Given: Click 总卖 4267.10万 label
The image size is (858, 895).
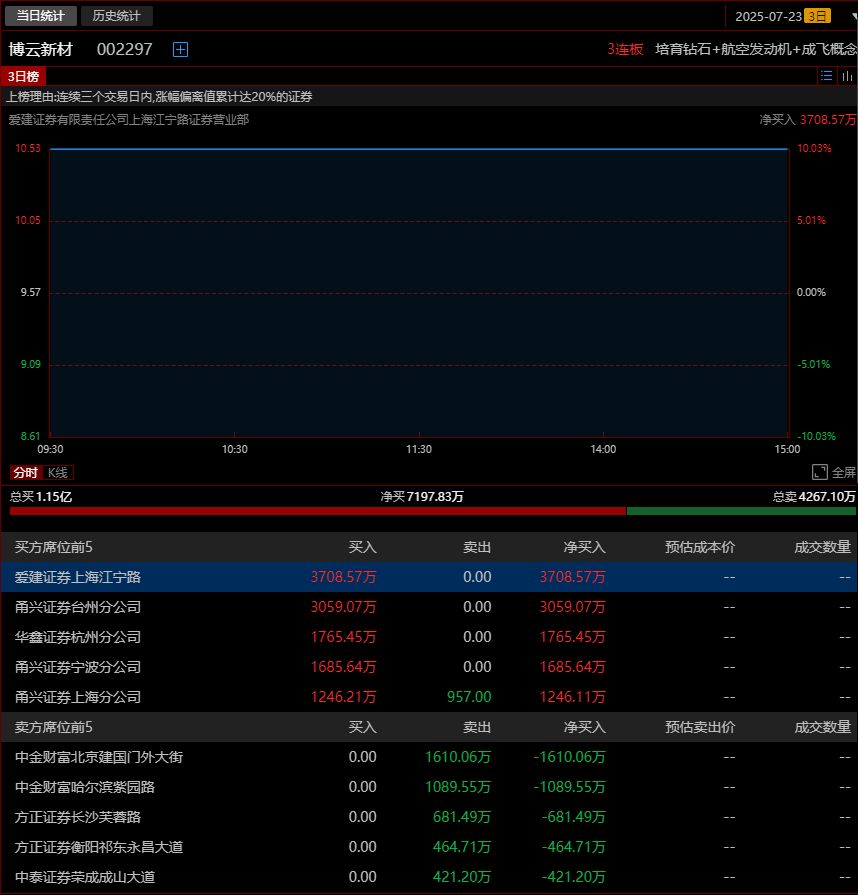Looking at the screenshot, I should (x=814, y=497).
